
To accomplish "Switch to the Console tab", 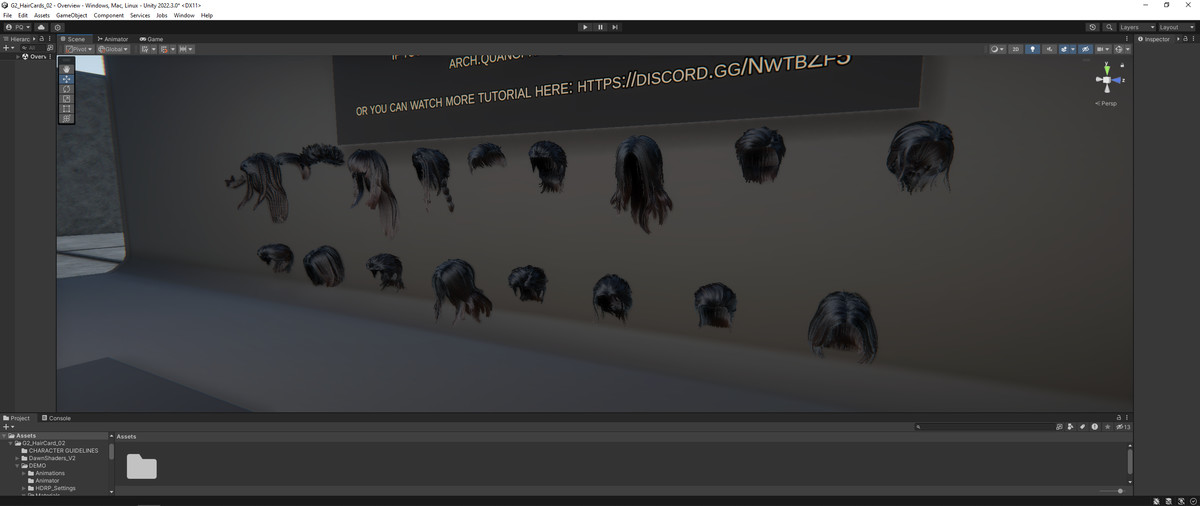I will (x=56, y=418).
